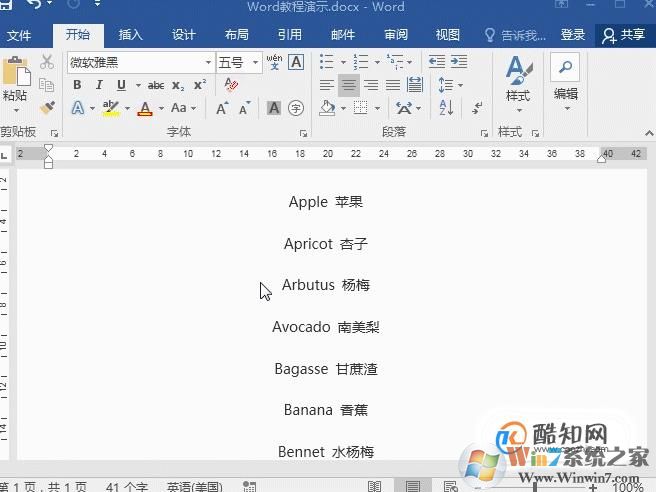Click the 共享 share button
This screenshot has height=492, width=656.
624,35
